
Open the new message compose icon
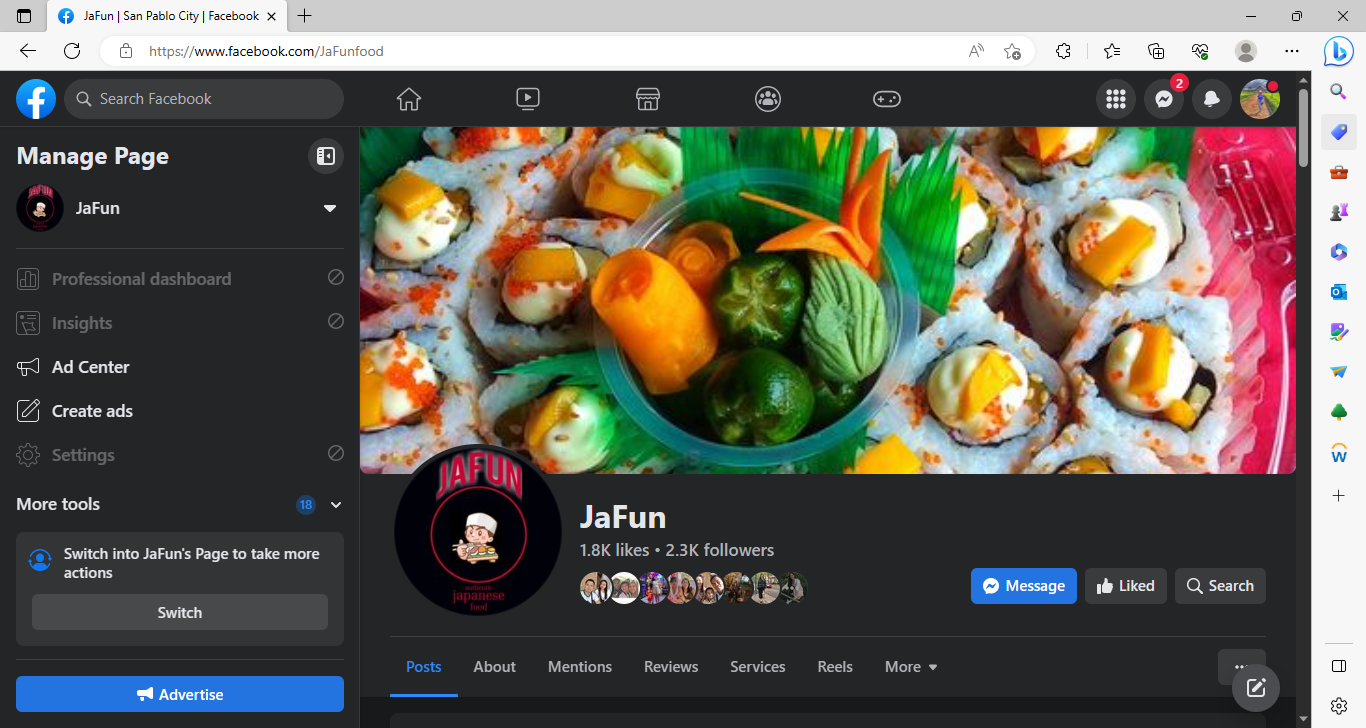coord(1256,687)
